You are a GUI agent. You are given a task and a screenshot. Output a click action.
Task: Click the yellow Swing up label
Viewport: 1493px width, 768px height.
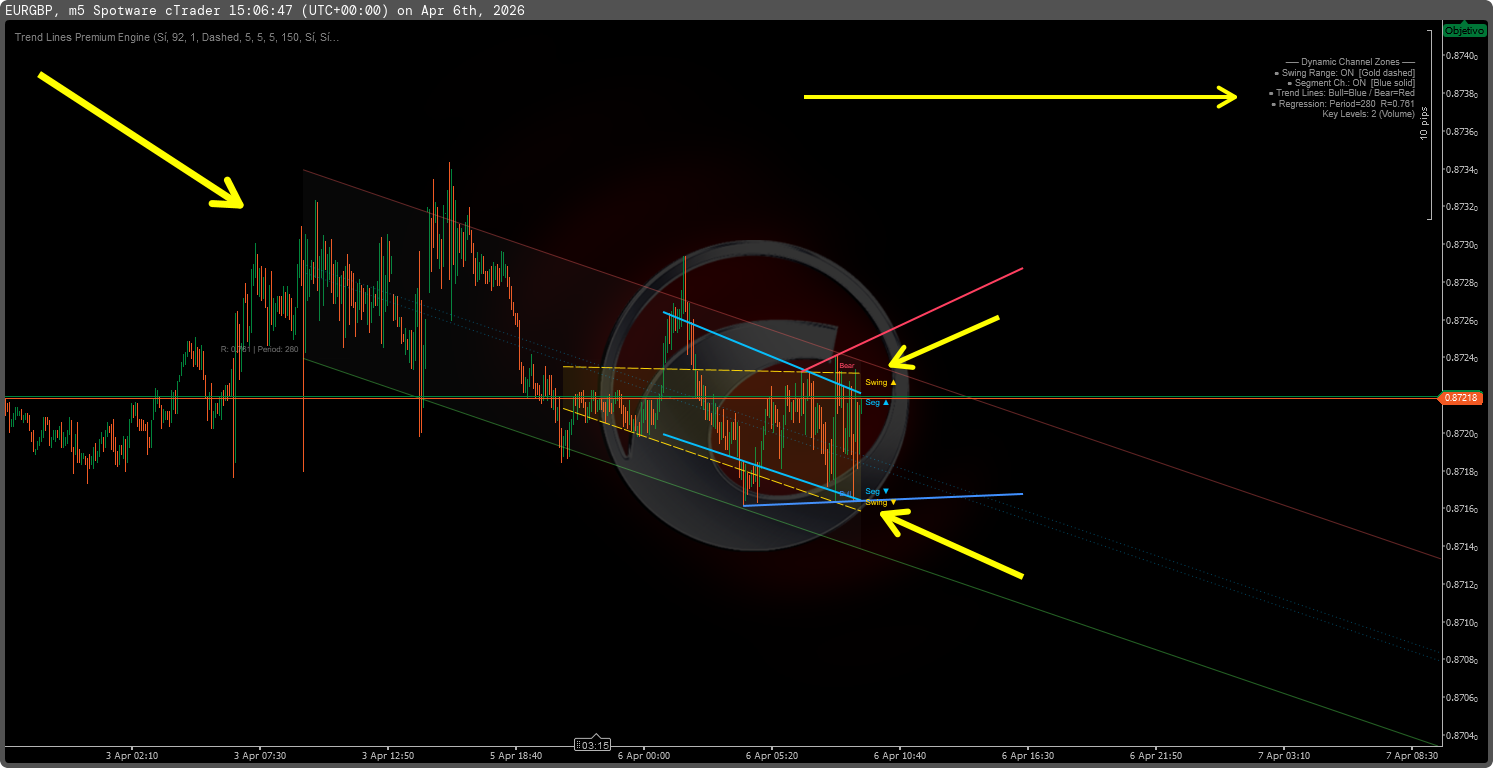(x=880, y=383)
